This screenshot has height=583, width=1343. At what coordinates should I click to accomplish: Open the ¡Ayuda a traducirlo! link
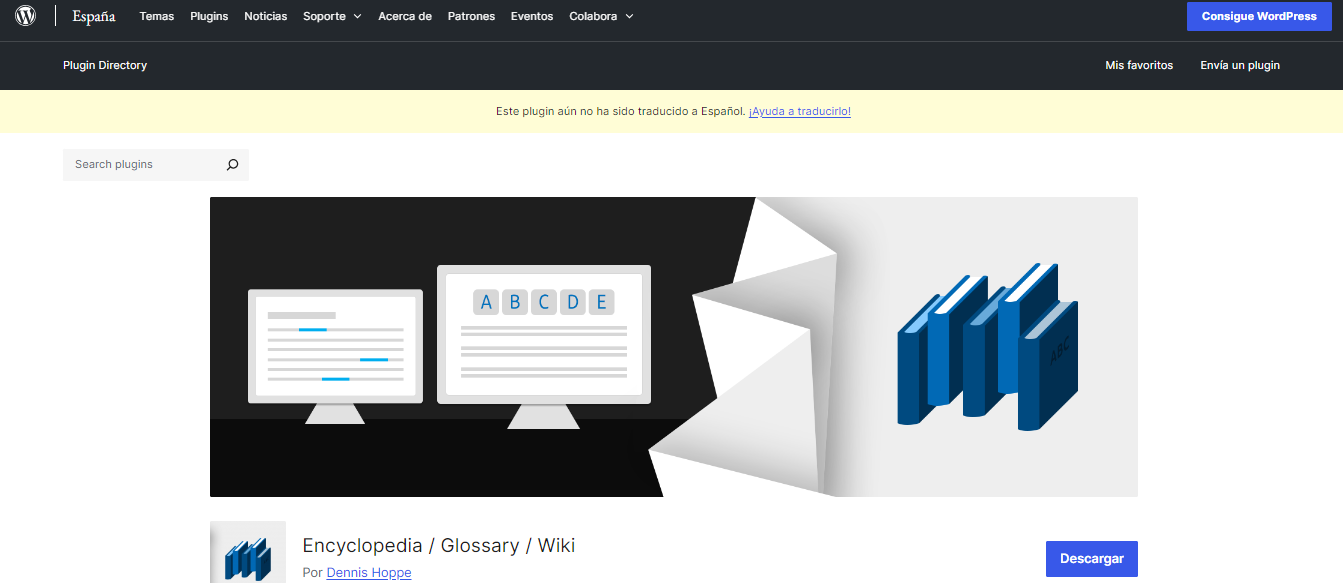(x=799, y=111)
